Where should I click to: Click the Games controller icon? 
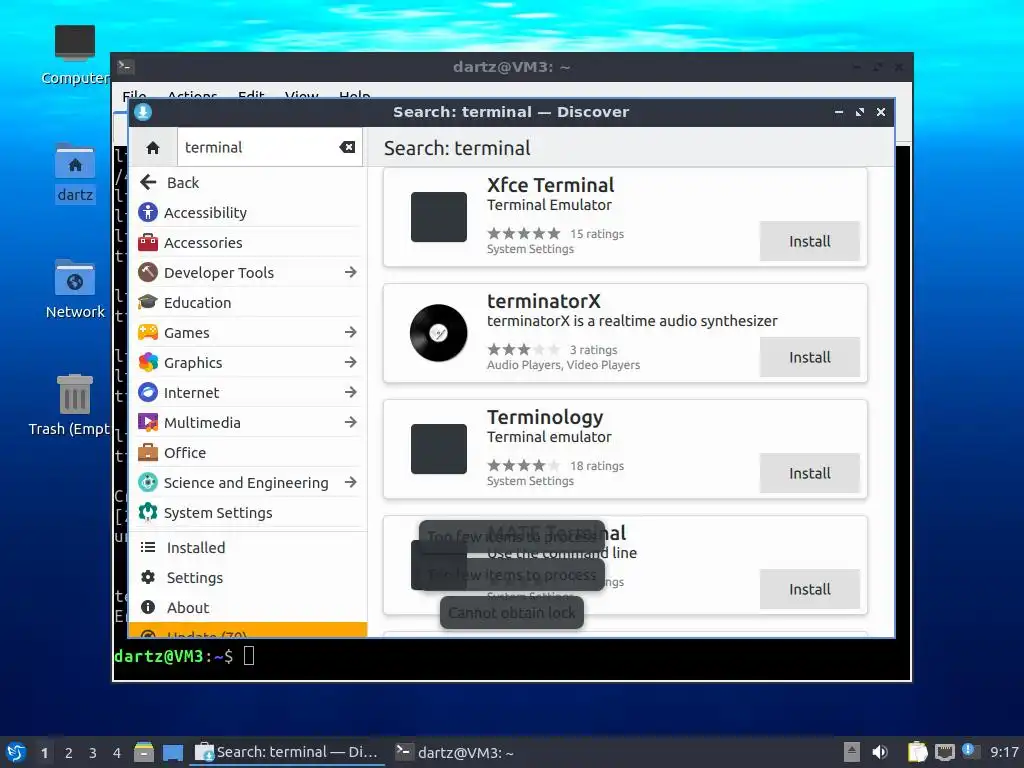148,332
